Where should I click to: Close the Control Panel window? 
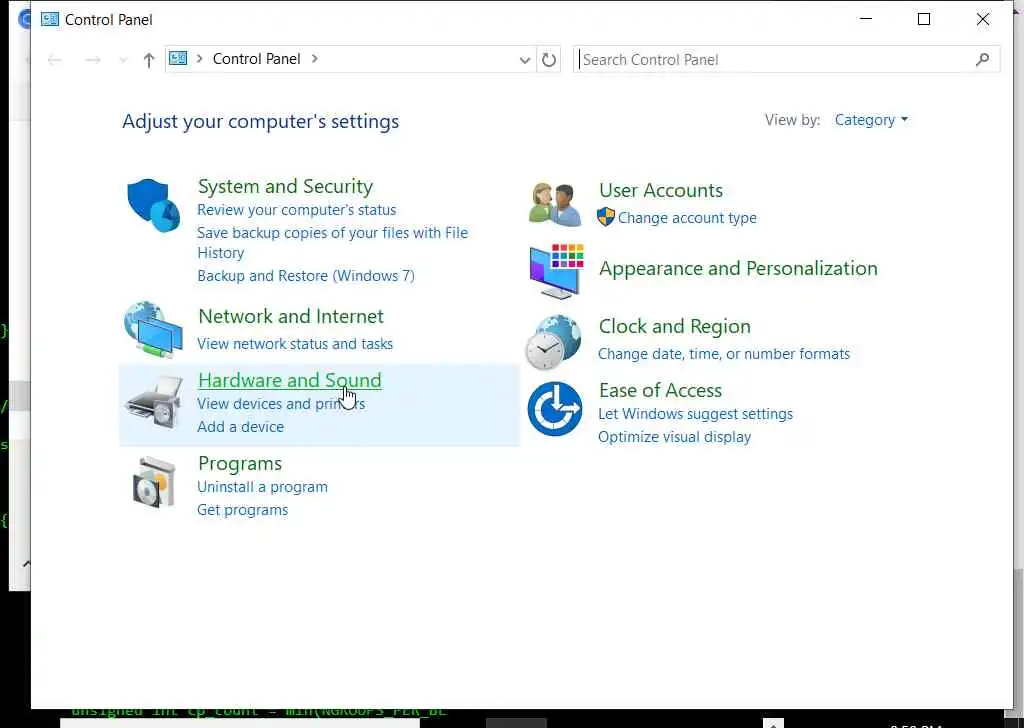coord(982,20)
